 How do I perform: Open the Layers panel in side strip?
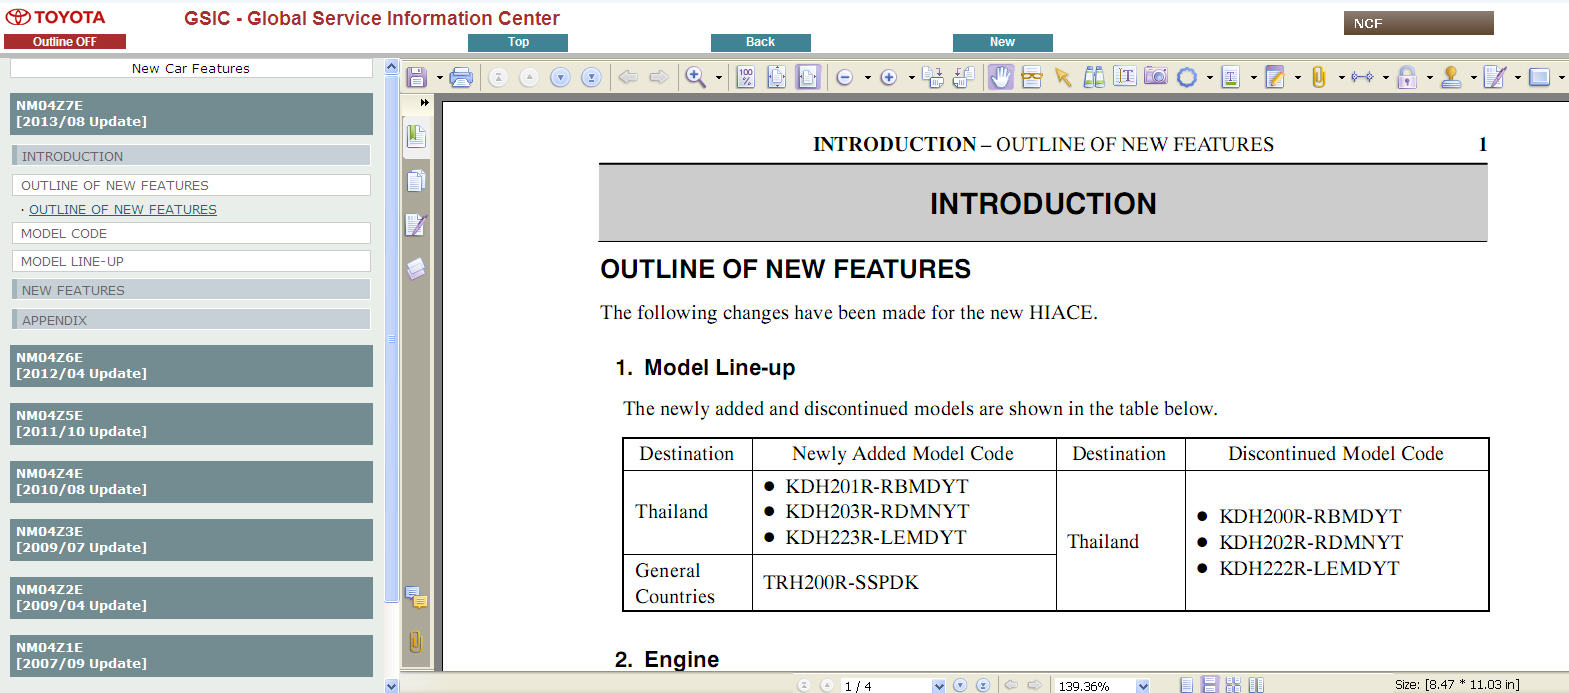416,269
